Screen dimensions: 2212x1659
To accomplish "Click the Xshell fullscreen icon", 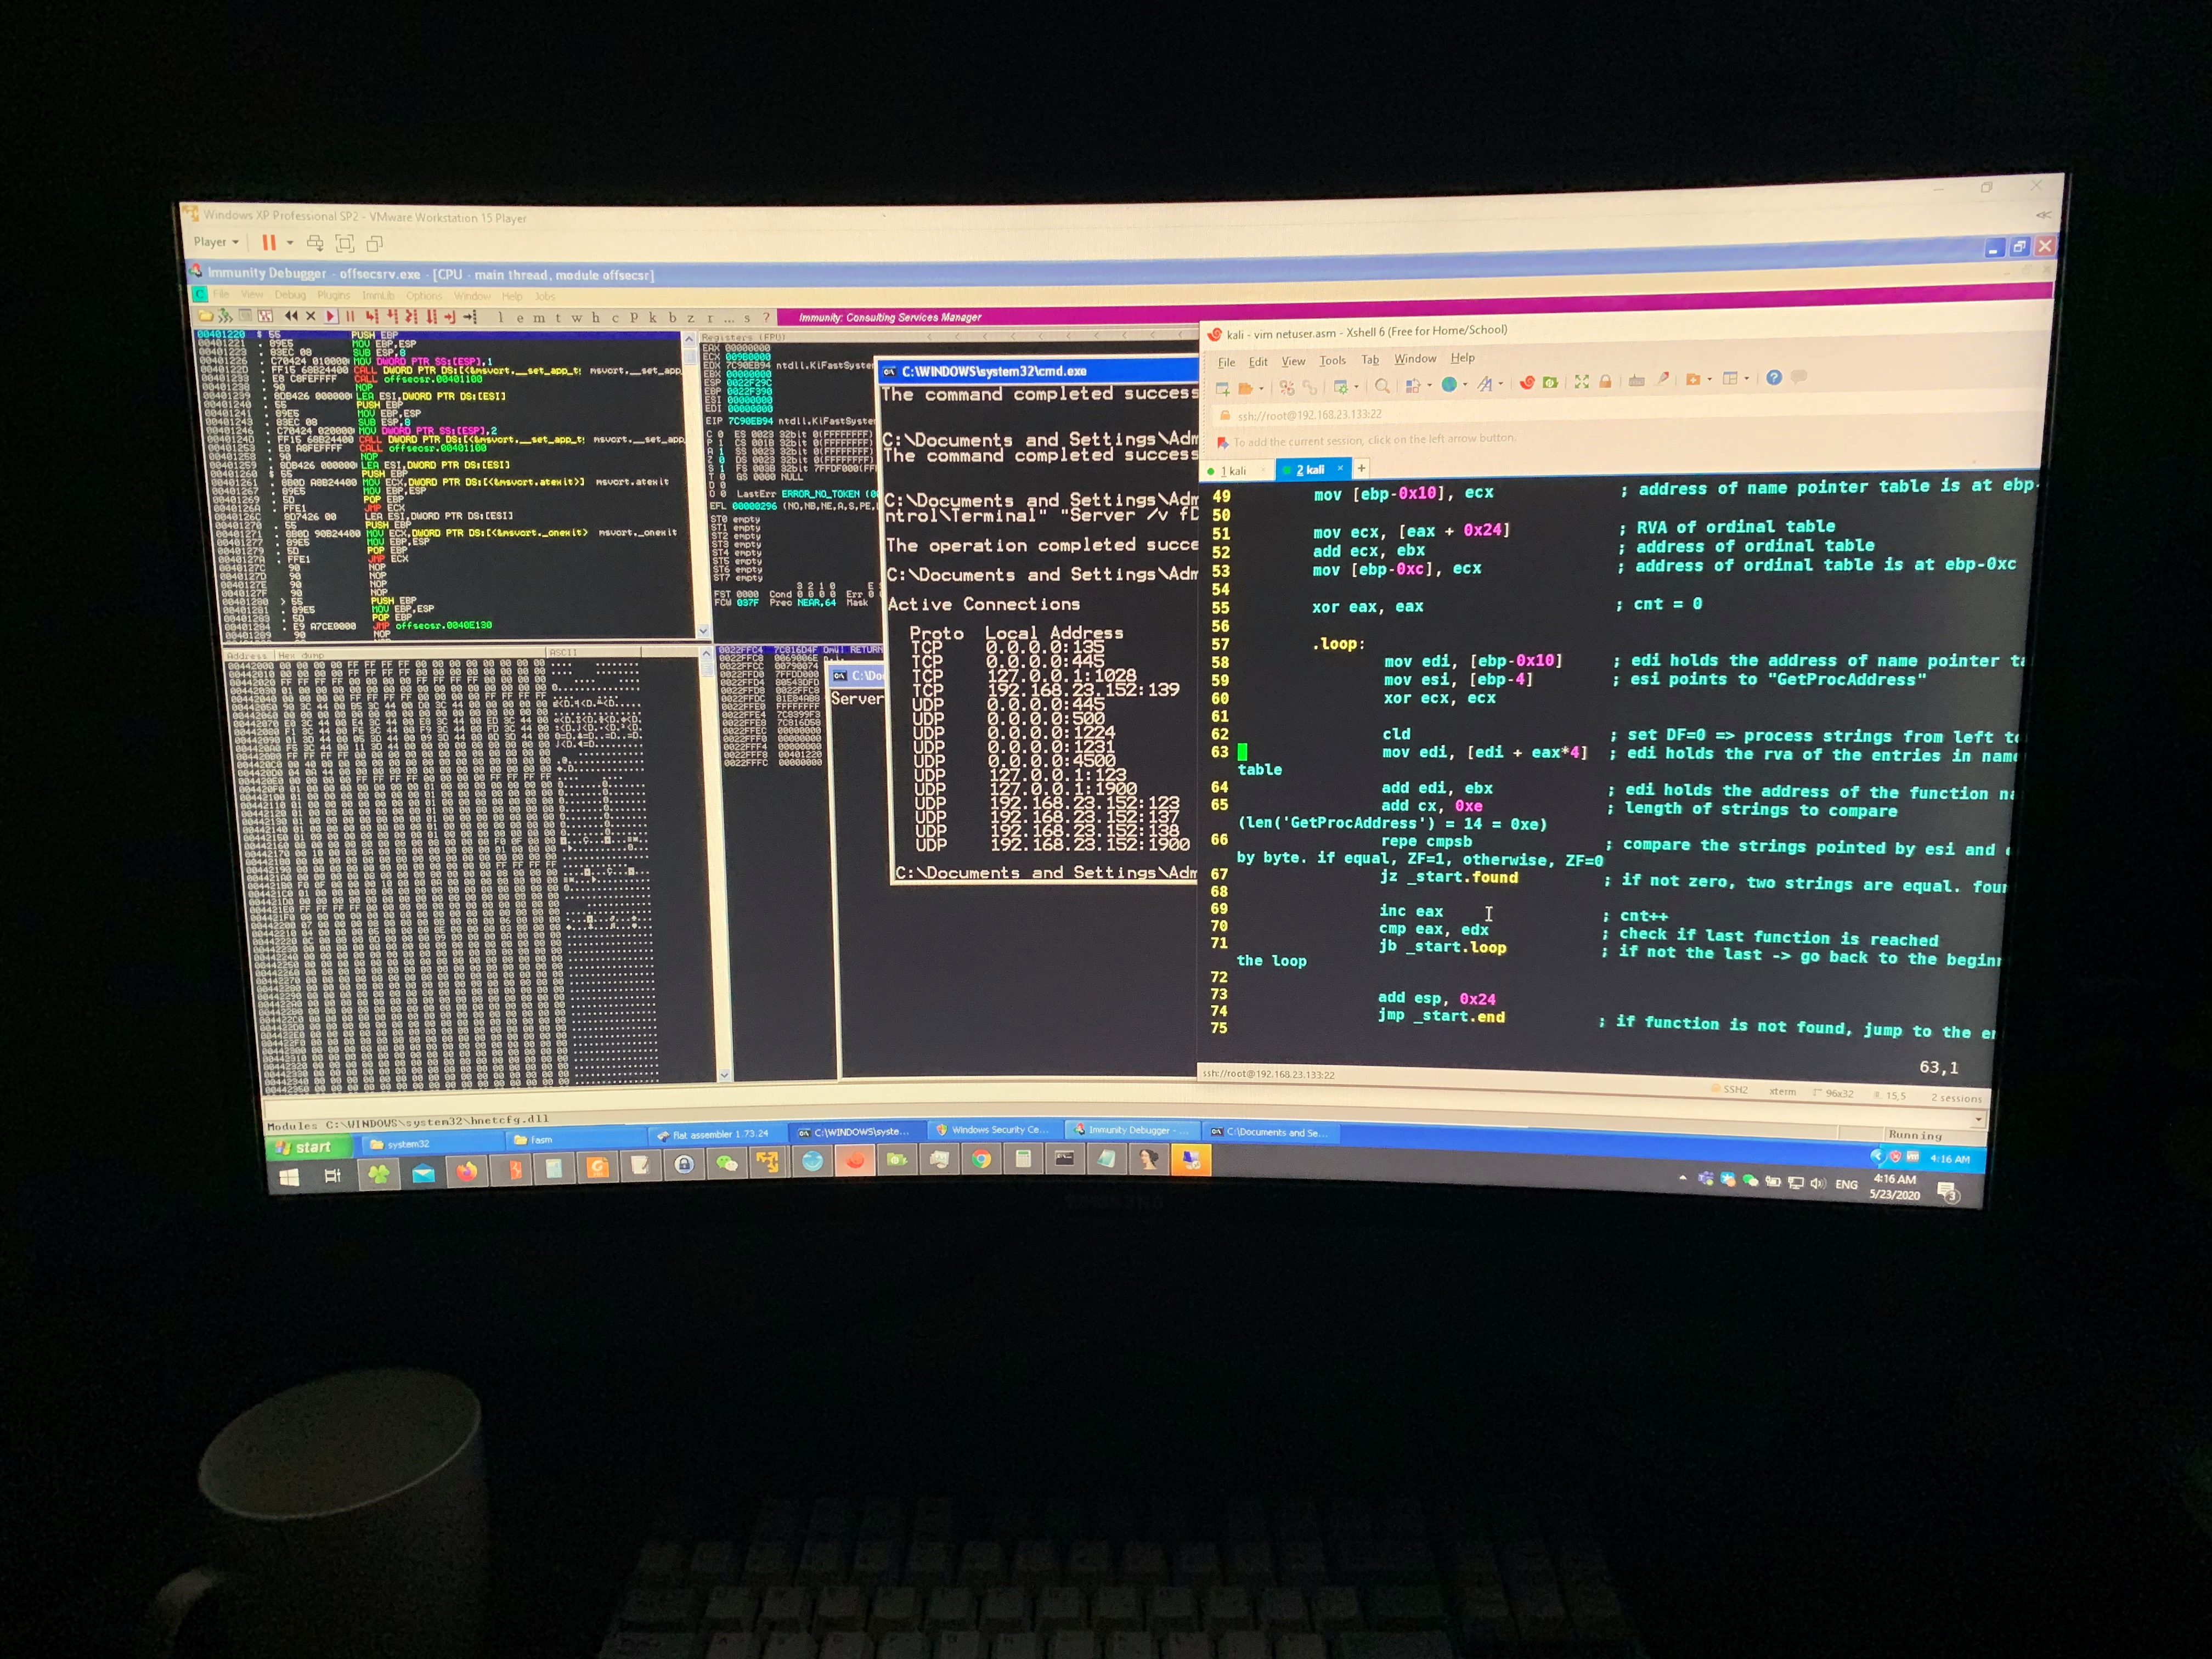I will [x=1582, y=382].
